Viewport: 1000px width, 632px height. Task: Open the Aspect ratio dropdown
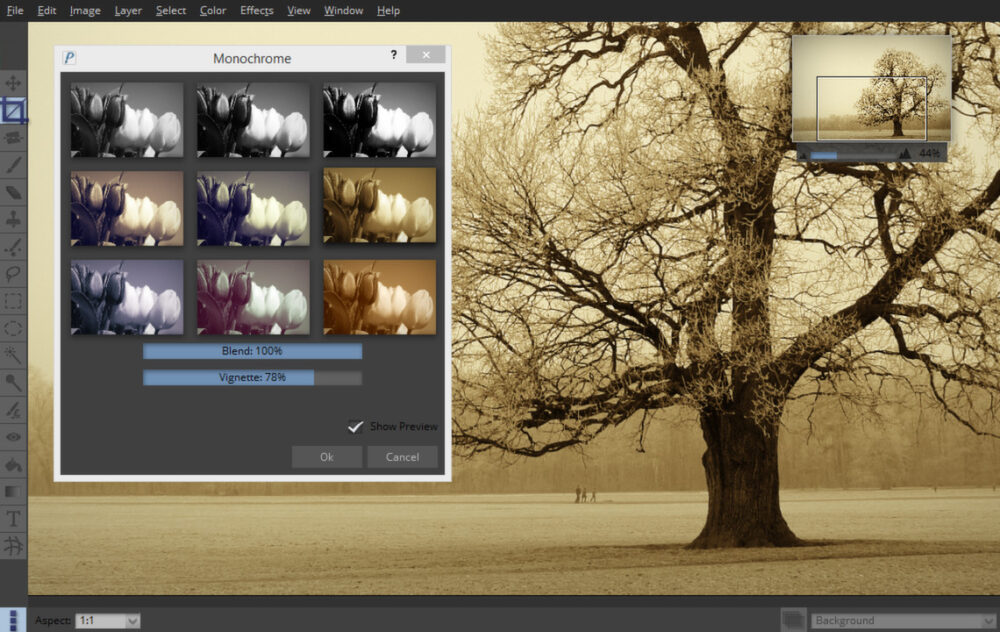coord(107,620)
